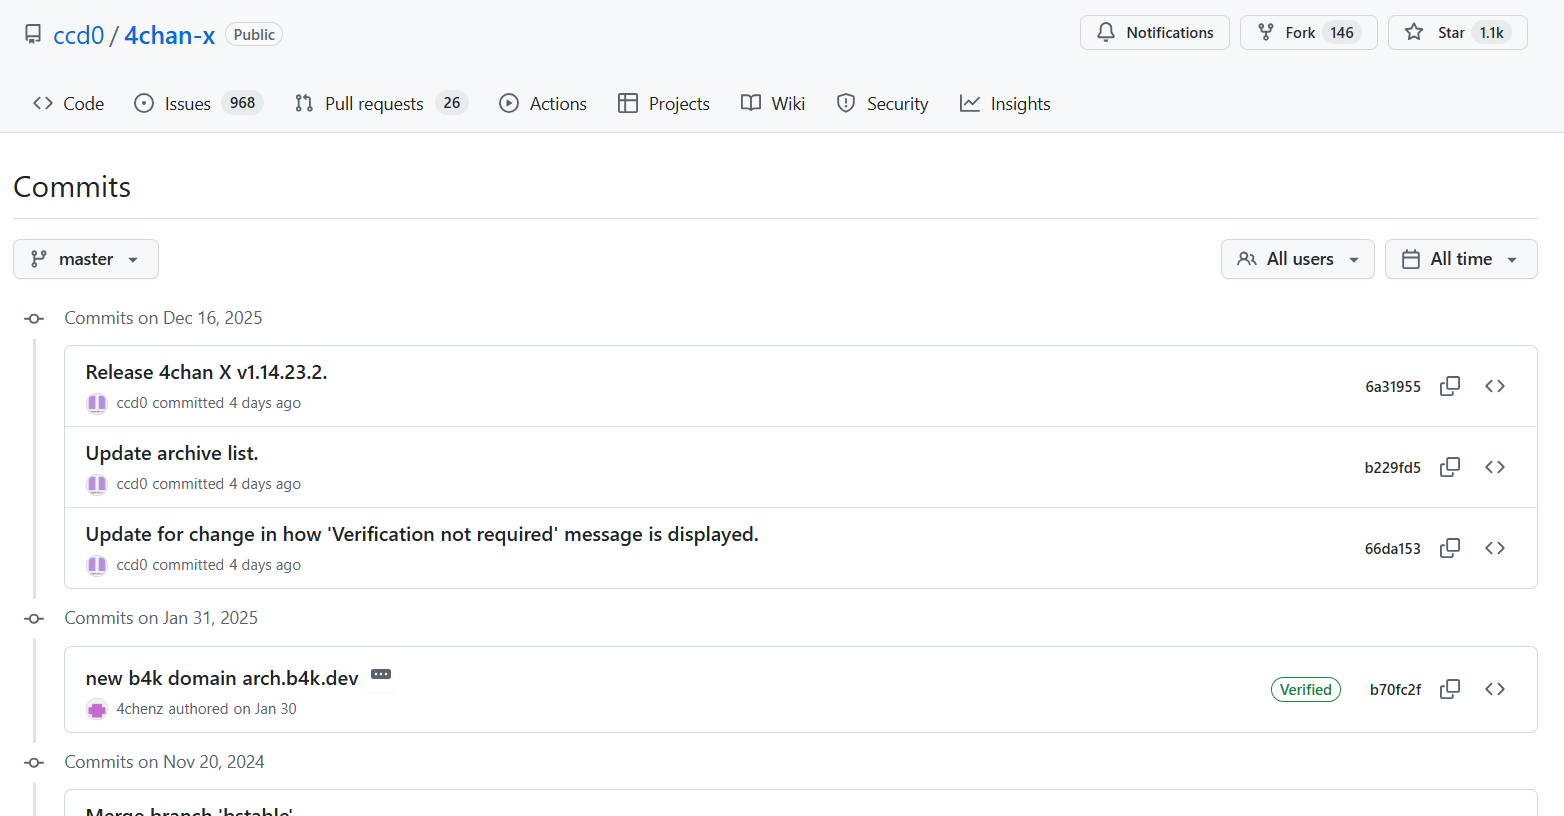The image size is (1564, 816).
Task: Browse repository at commit 6a31955
Action: tap(1494, 386)
